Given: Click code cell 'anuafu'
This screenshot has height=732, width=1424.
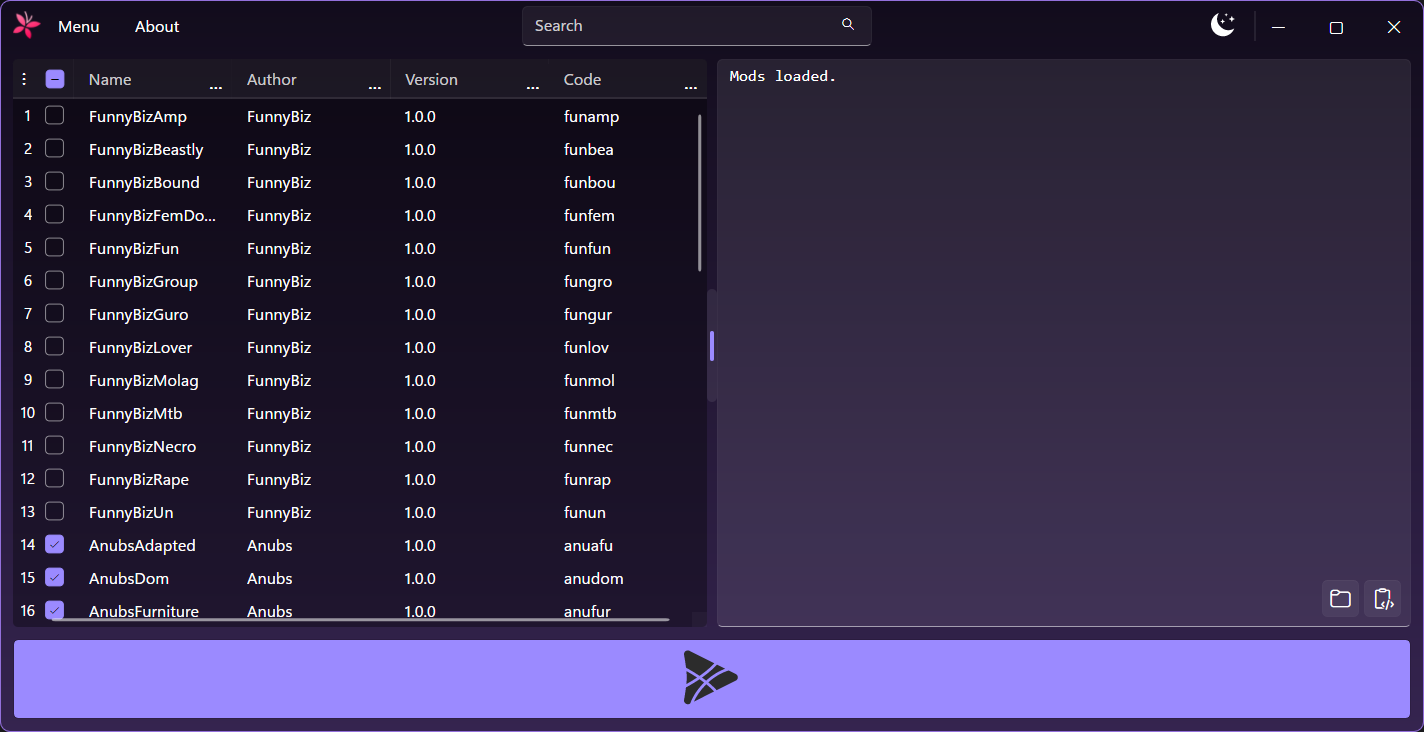Looking at the screenshot, I should (588, 545).
